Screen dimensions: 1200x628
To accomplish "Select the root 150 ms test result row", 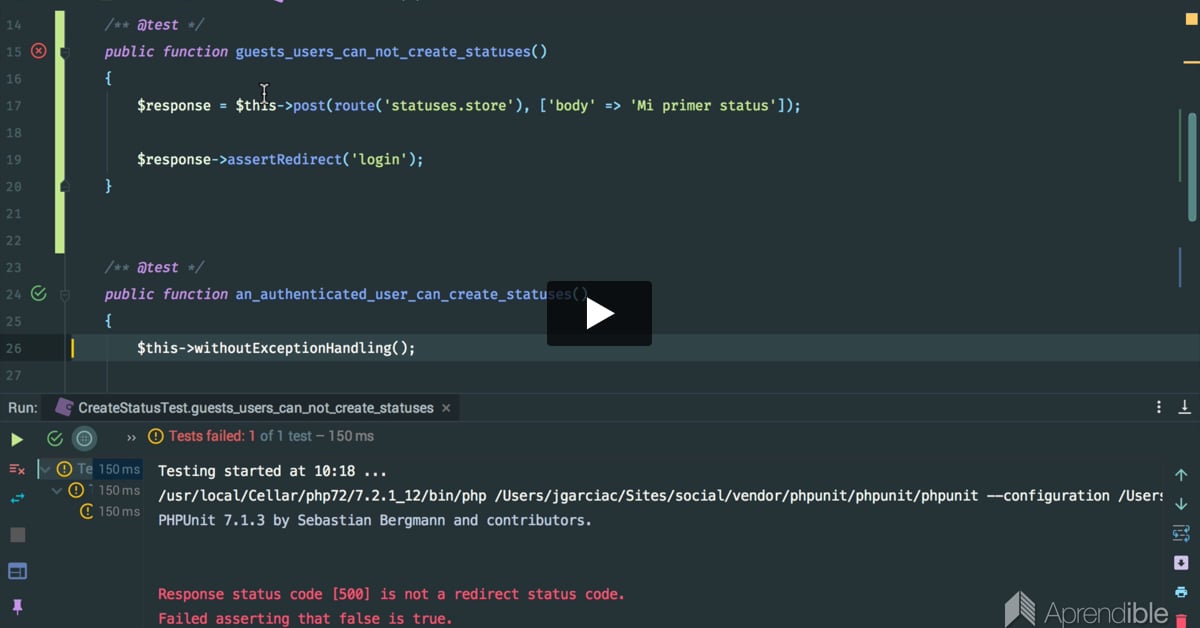I will 91,469.
